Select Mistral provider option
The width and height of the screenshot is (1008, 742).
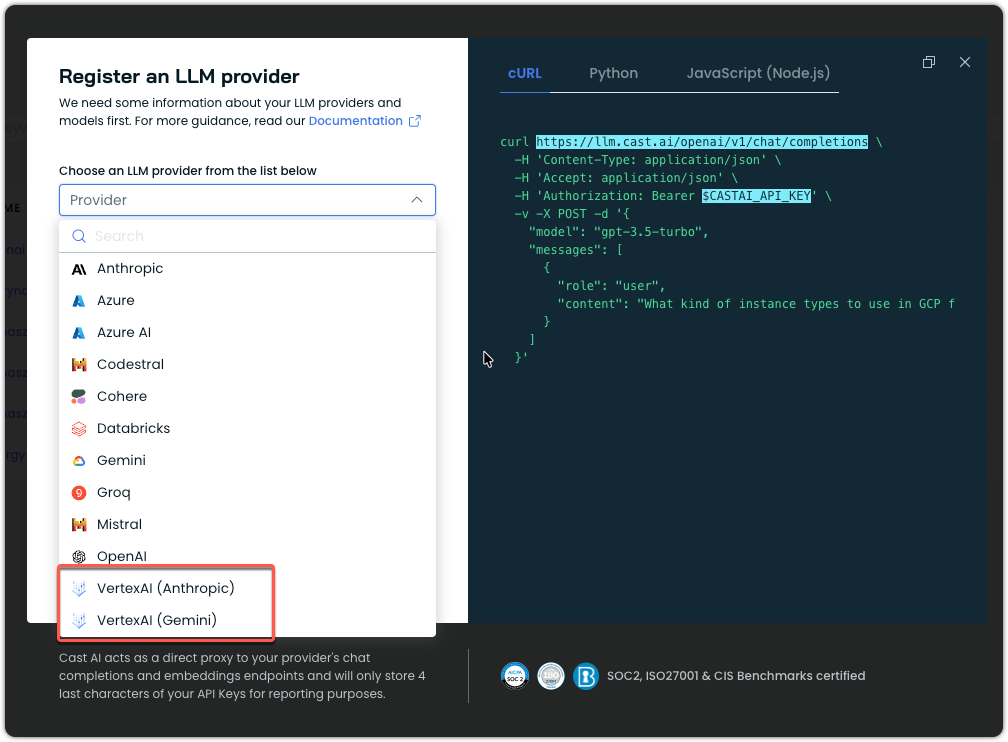248,525
